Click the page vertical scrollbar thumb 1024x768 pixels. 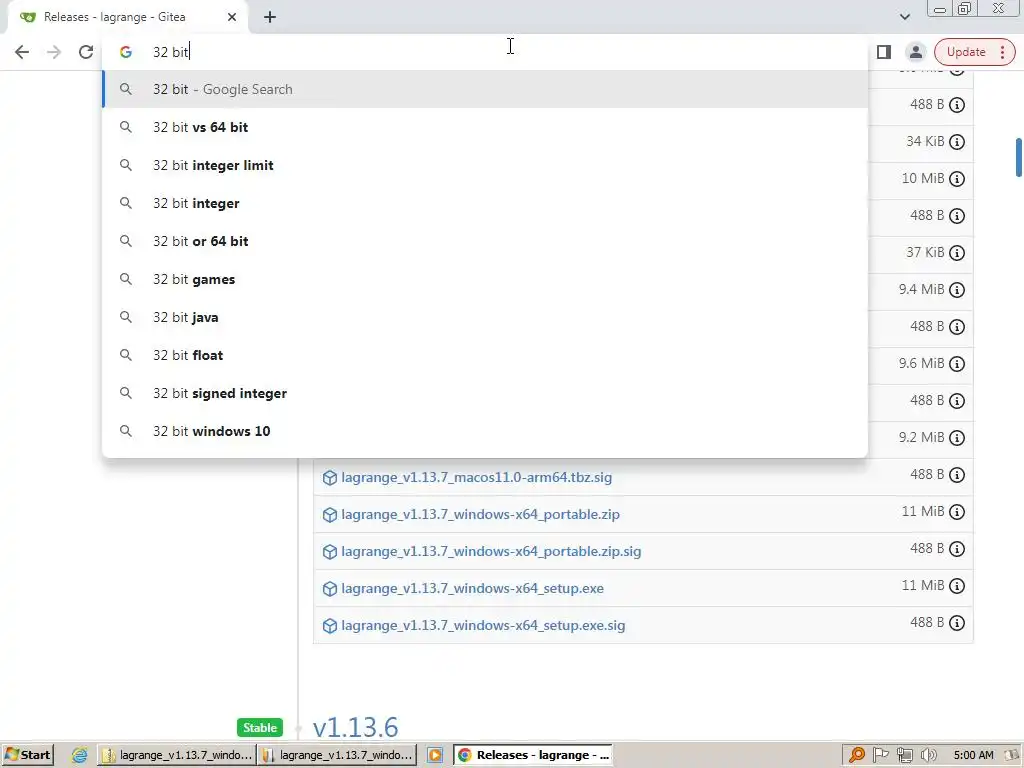point(1018,157)
